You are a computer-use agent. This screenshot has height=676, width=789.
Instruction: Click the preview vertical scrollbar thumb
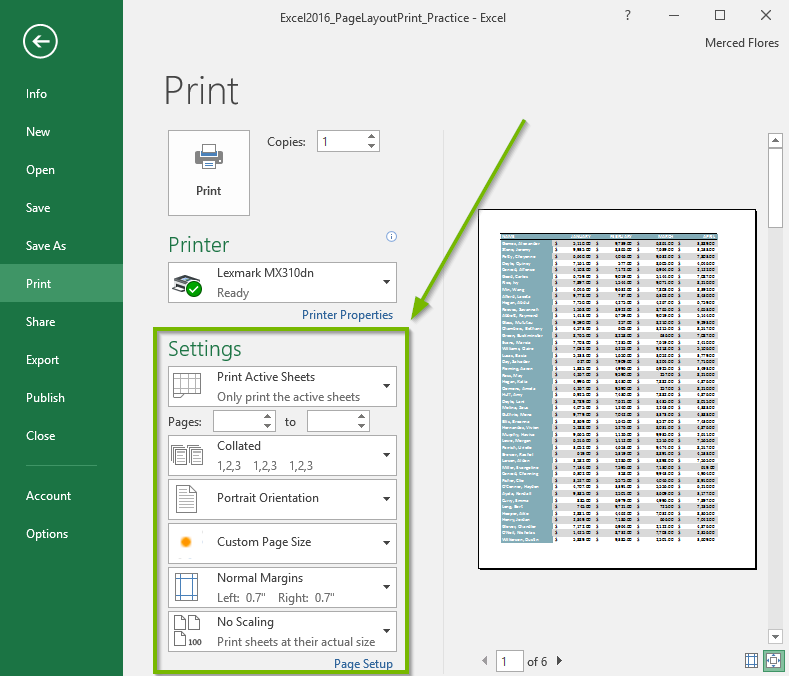[x=775, y=188]
